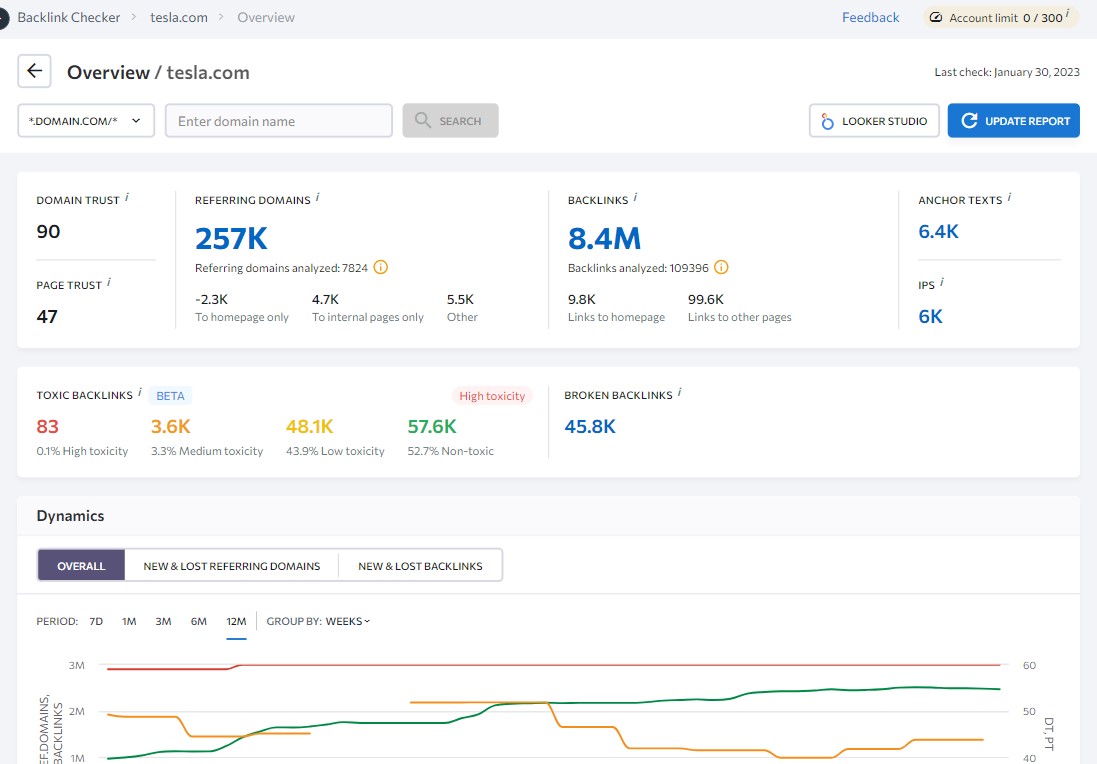Click info icon next to Broken Backlinks
This screenshot has height=764, width=1097.
pos(680,393)
